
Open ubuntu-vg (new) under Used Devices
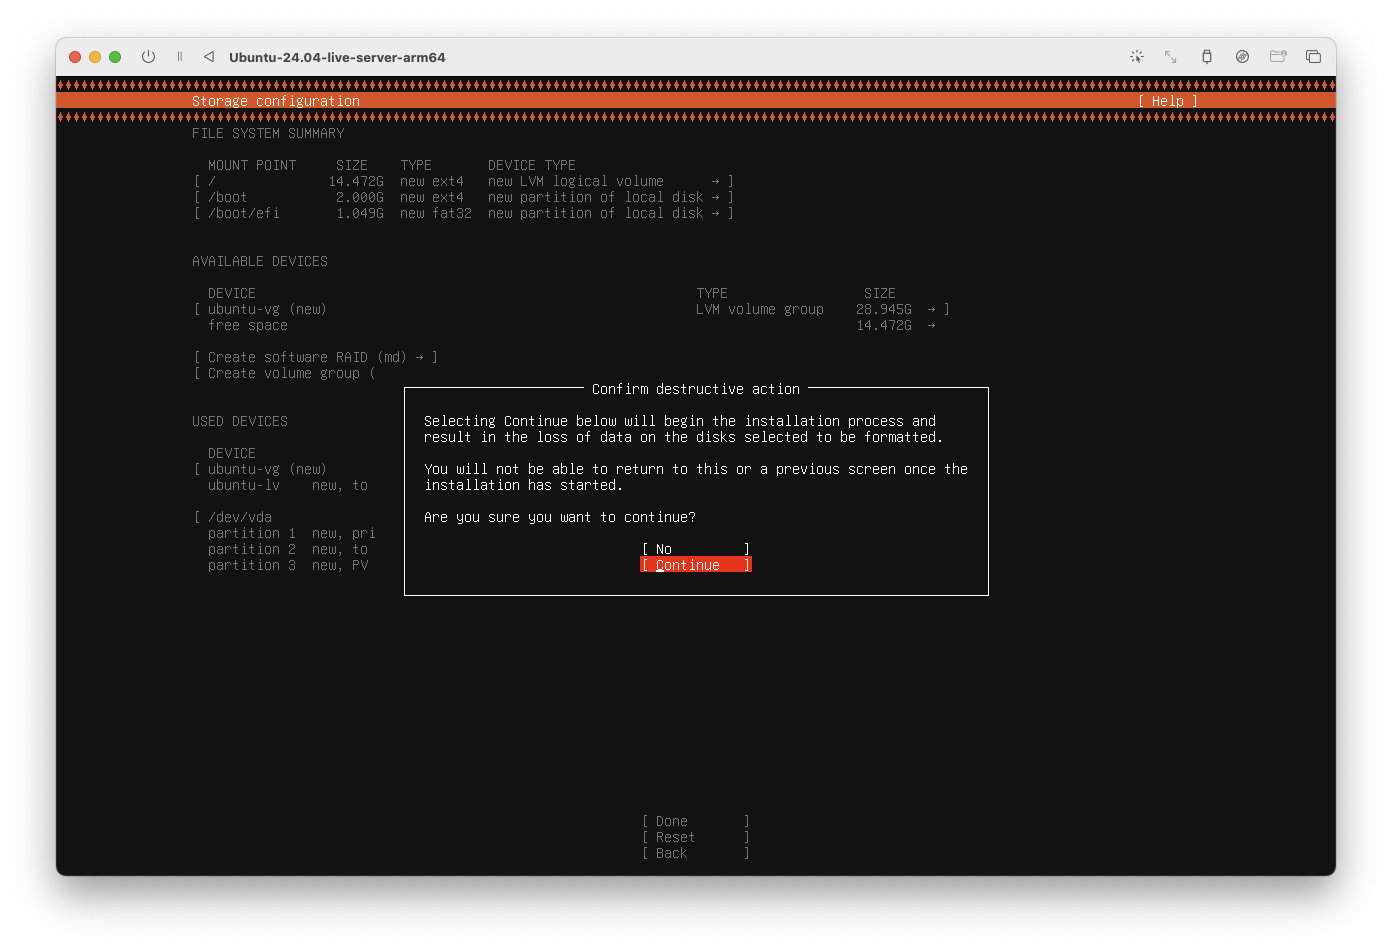tap(260, 469)
